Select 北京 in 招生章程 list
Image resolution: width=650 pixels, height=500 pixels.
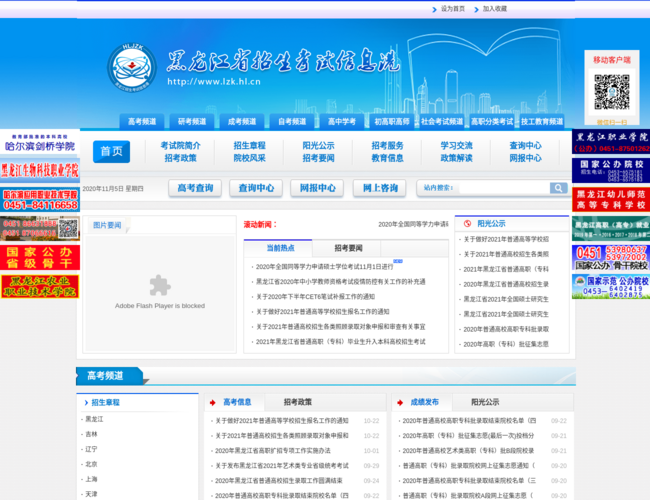point(91,464)
